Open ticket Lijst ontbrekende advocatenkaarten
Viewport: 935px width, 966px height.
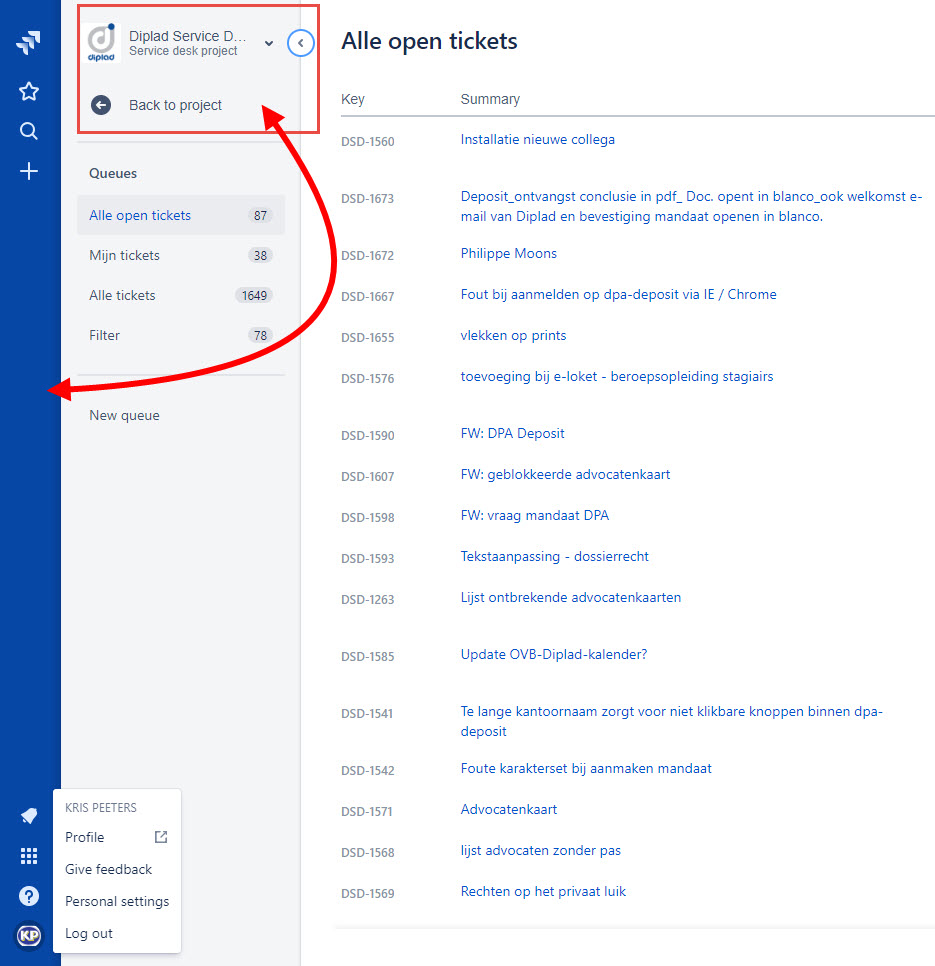[571, 598]
